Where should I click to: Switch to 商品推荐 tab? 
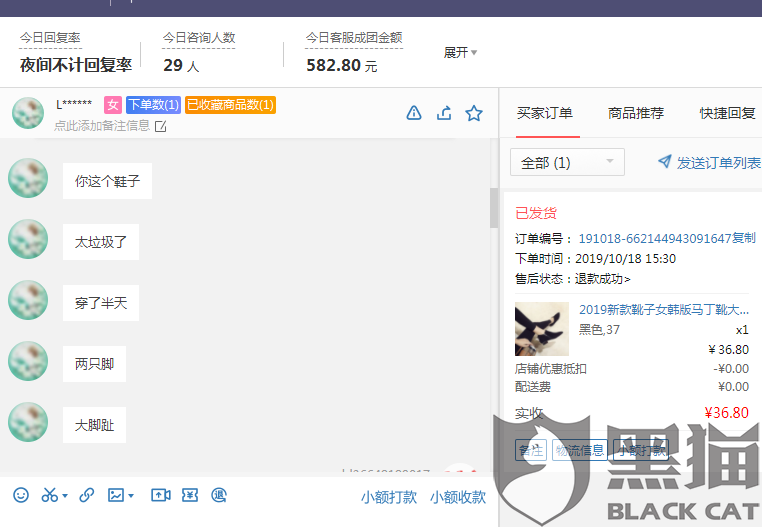[636, 113]
